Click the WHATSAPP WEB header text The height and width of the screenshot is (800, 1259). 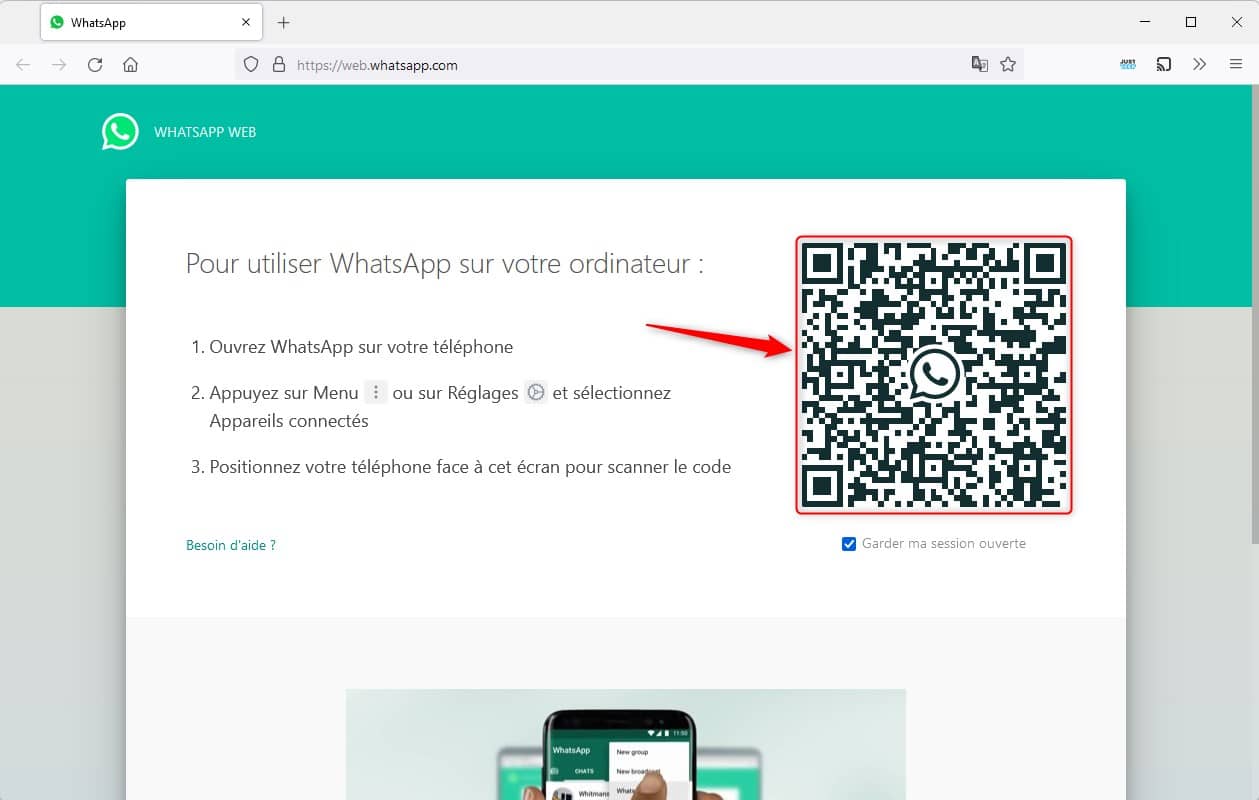pyautogui.click(x=205, y=132)
